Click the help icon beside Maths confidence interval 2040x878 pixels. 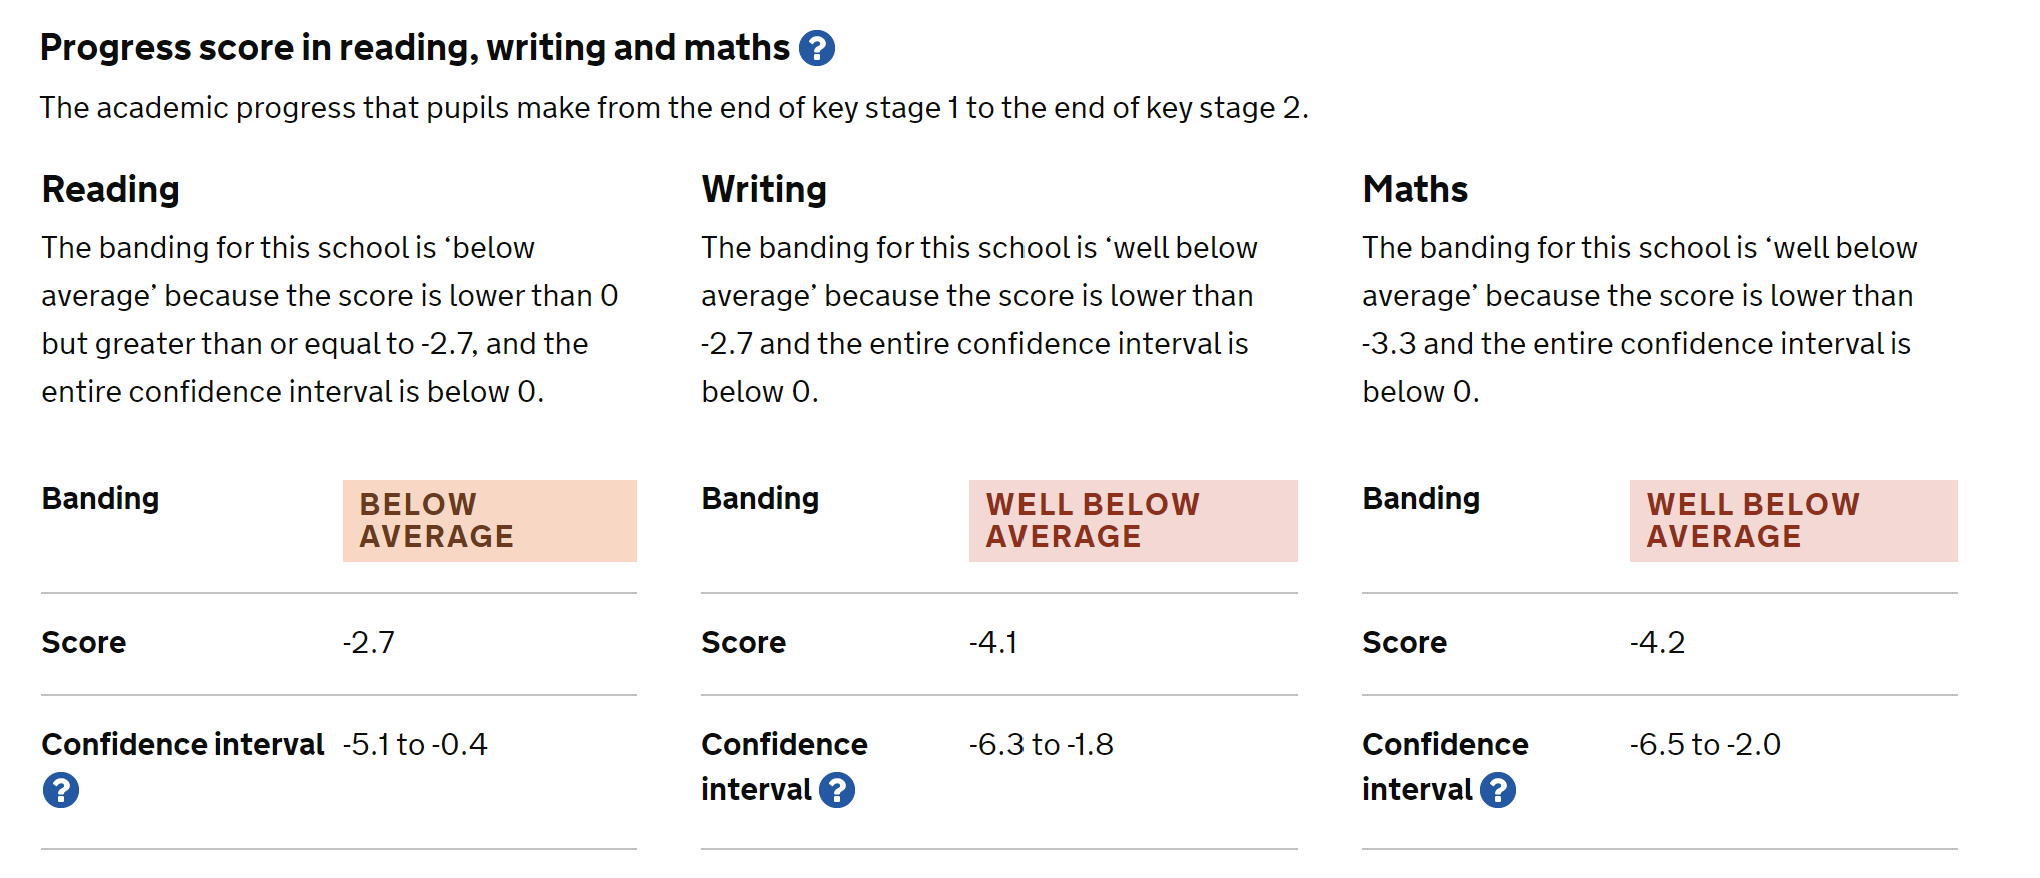[1498, 789]
